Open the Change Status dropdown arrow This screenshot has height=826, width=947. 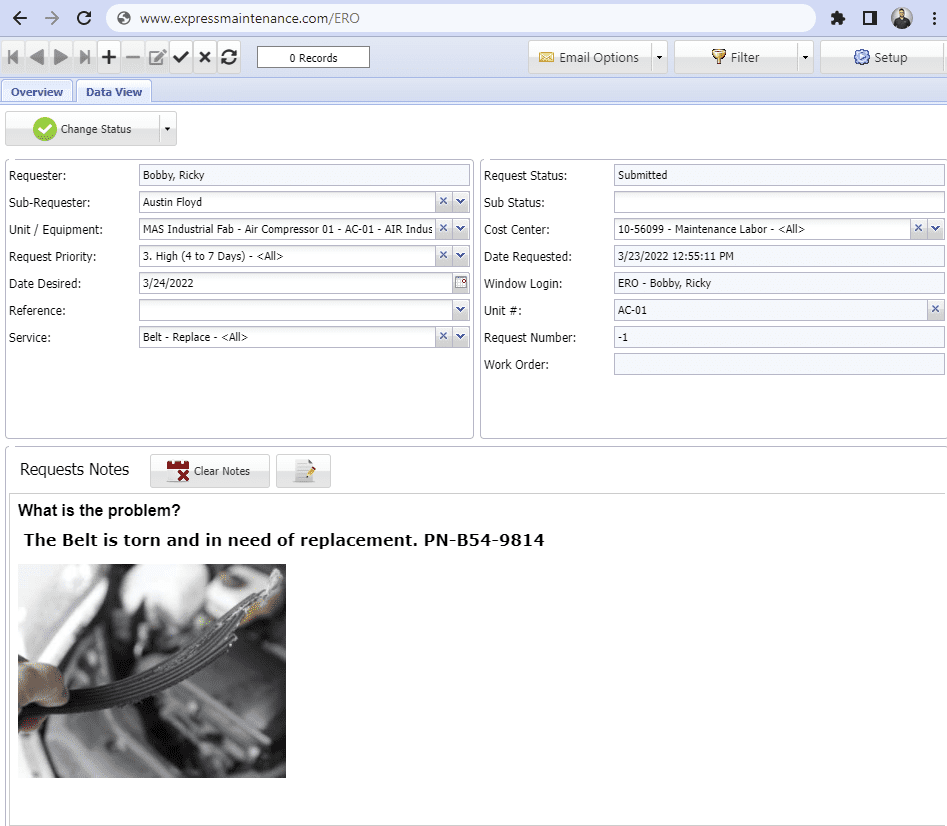coord(167,129)
